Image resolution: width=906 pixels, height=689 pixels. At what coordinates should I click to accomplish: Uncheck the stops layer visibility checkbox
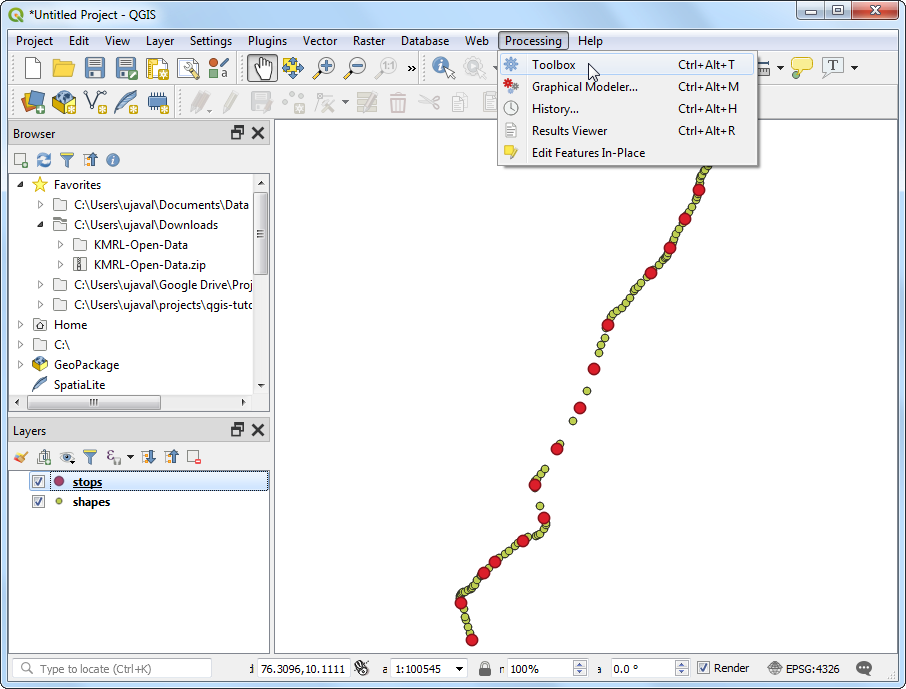pos(38,482)
